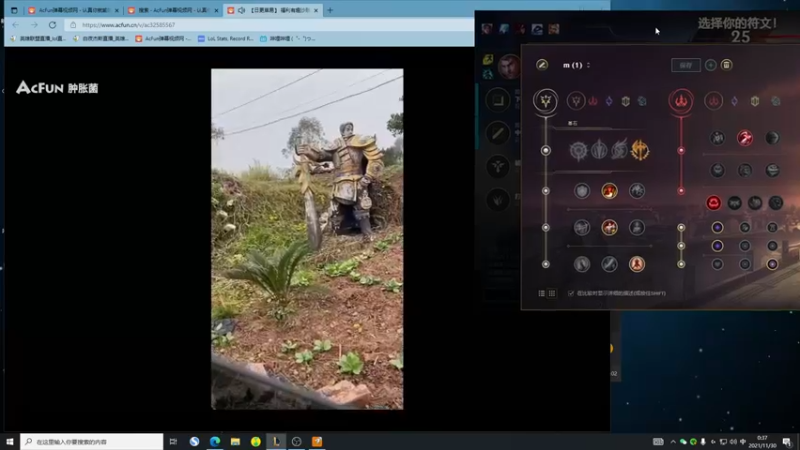Viewport: 800px width, 450px height.
Task: Switch primary path to Resolve
Action: [x=626, y=101]
